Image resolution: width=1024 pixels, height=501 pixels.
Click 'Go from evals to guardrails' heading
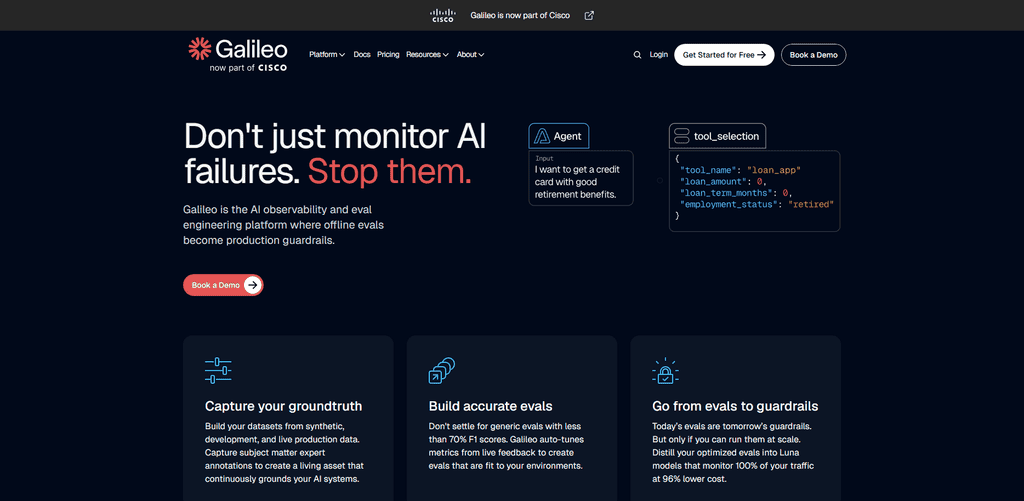click(x=735, y=406)
